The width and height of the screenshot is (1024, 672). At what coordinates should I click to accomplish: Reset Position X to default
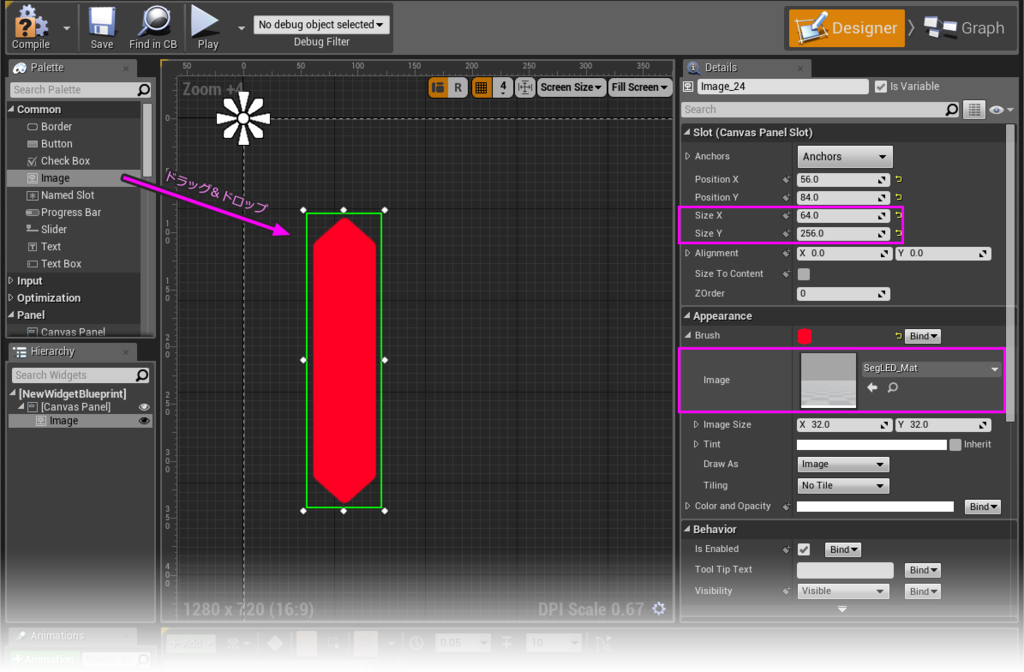click(899, 179)
